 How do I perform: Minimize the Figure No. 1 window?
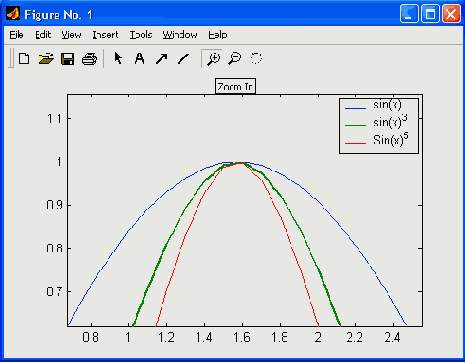pyautogui.click(x=409, y=14)
